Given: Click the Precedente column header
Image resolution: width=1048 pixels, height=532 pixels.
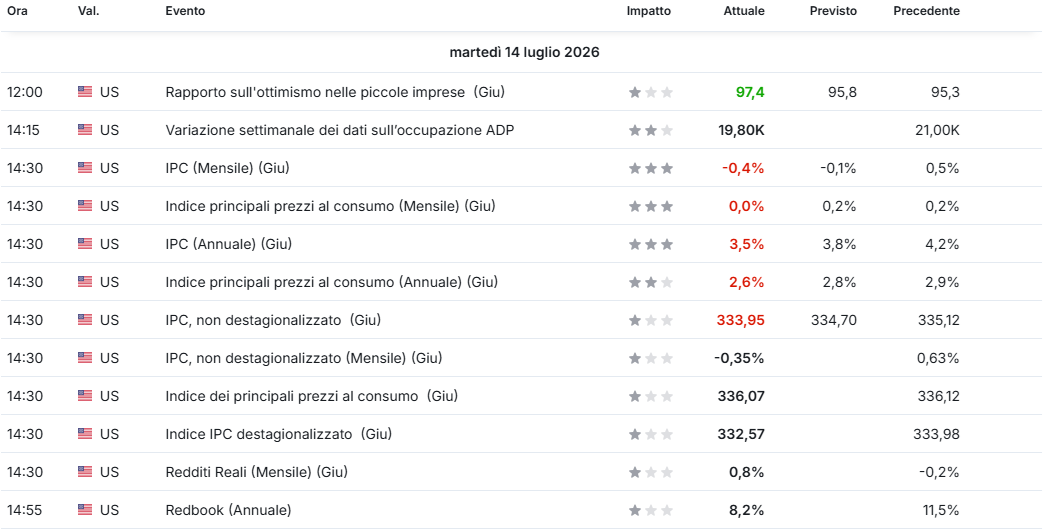Looking at the screenshot, I should coord(926,11).
